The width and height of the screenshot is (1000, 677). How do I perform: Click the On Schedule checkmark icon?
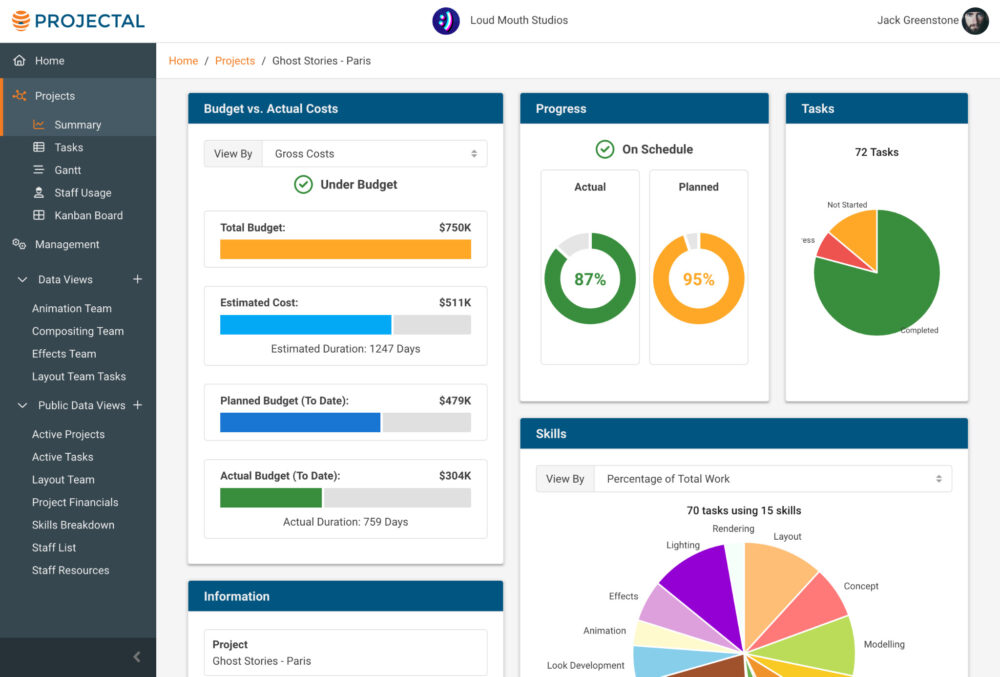pos(605,149)
